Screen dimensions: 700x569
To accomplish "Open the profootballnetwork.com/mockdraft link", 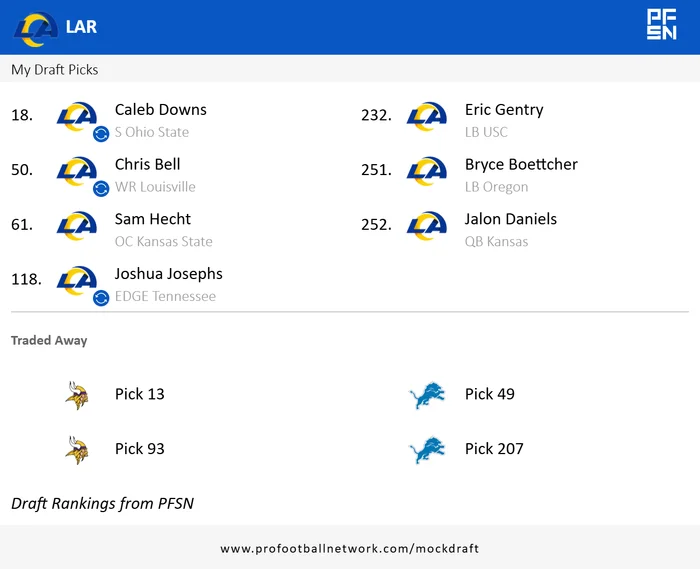I will (350, 548).
